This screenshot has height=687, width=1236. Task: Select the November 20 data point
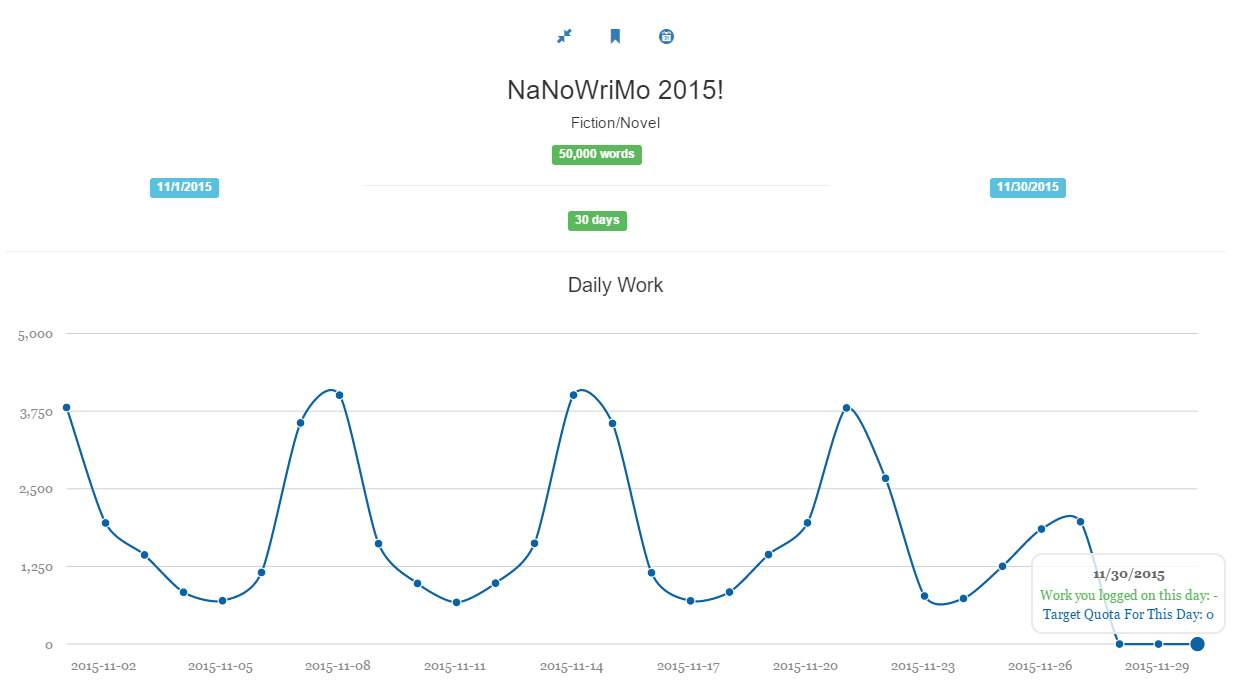click(x=807, y=523)
